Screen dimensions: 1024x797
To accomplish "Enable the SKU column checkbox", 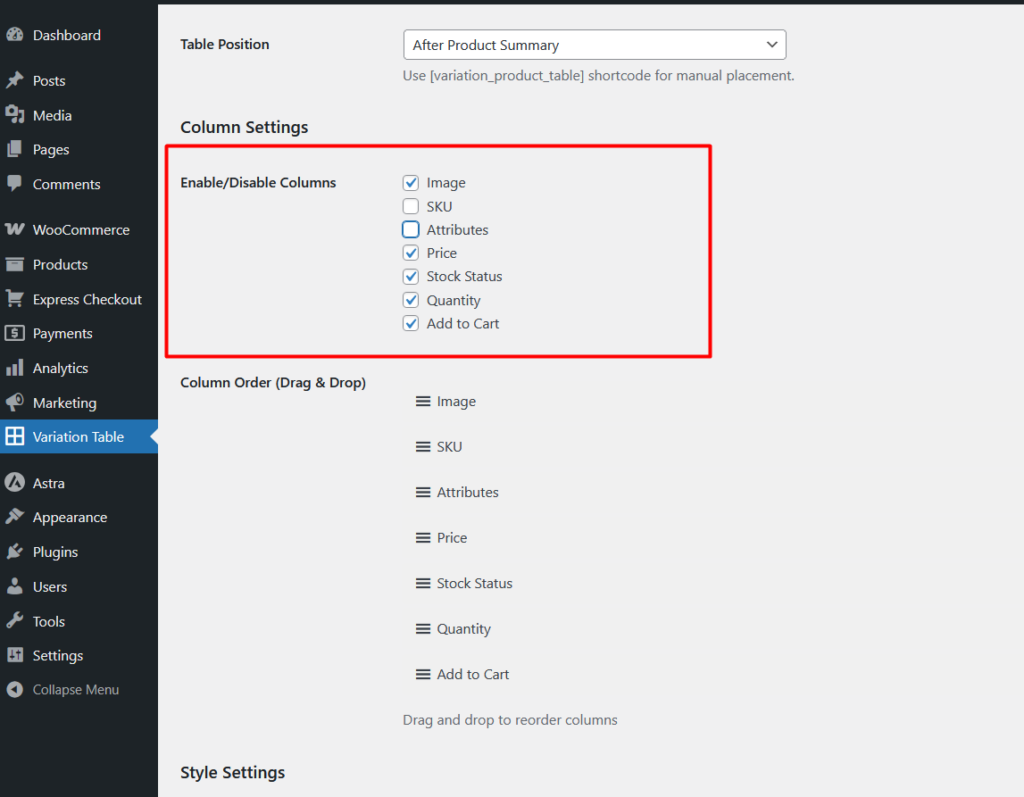I will point(411,207).
